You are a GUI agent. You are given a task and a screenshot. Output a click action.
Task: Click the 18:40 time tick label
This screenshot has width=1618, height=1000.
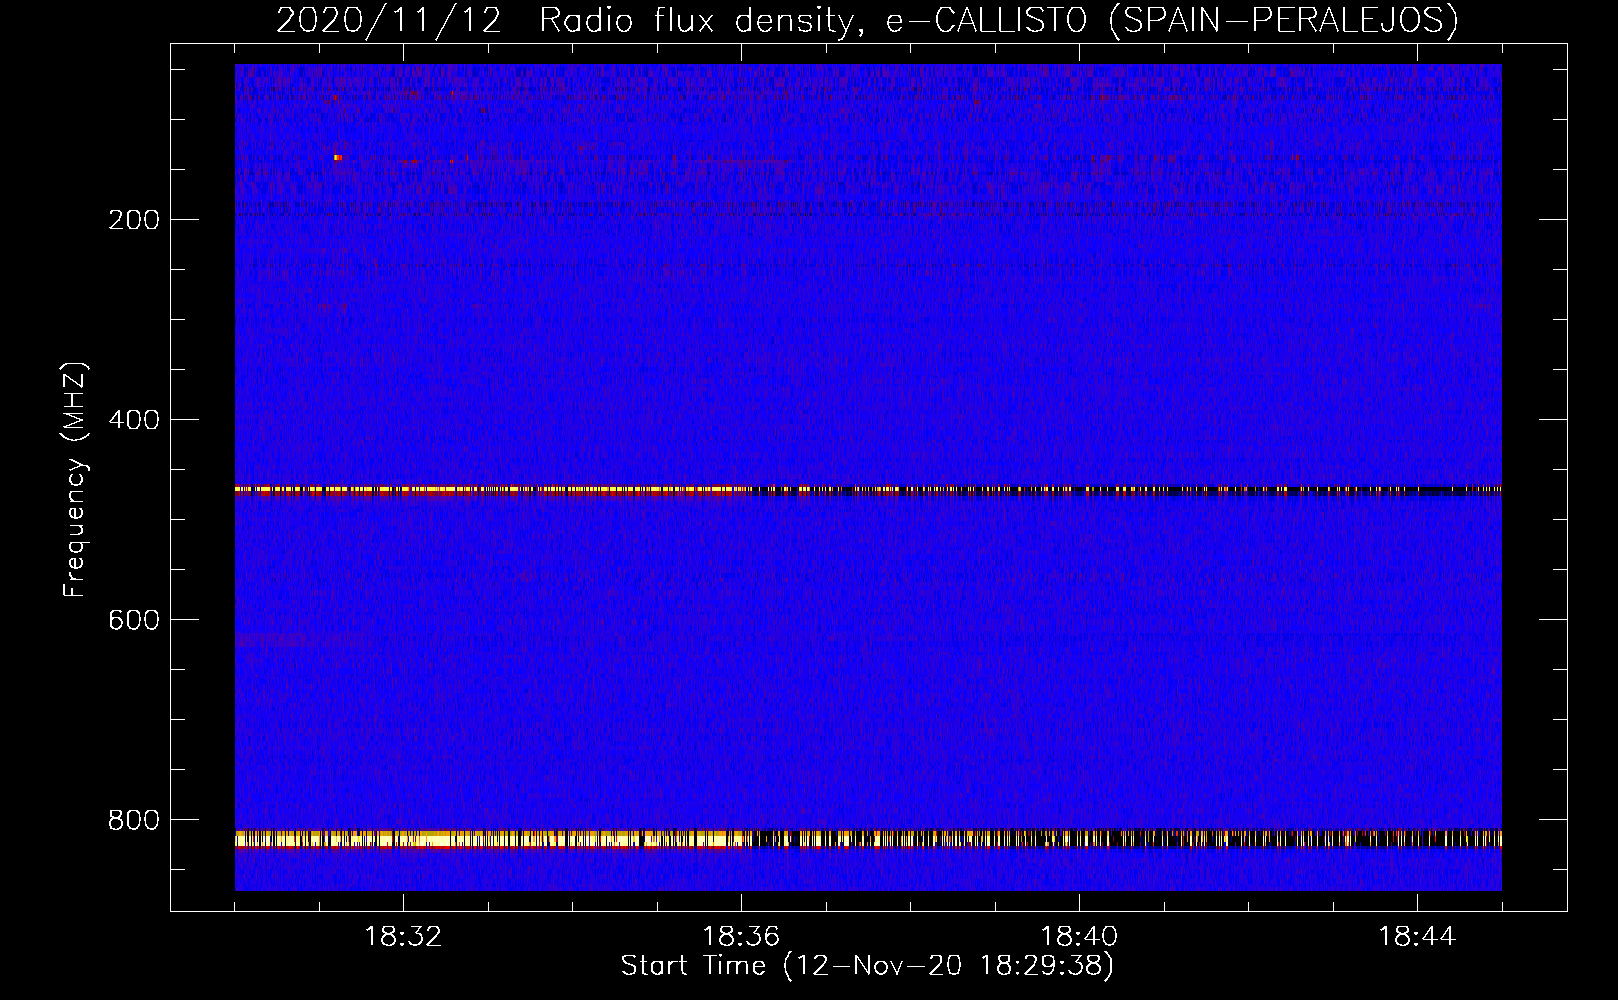click(1079, 937)
